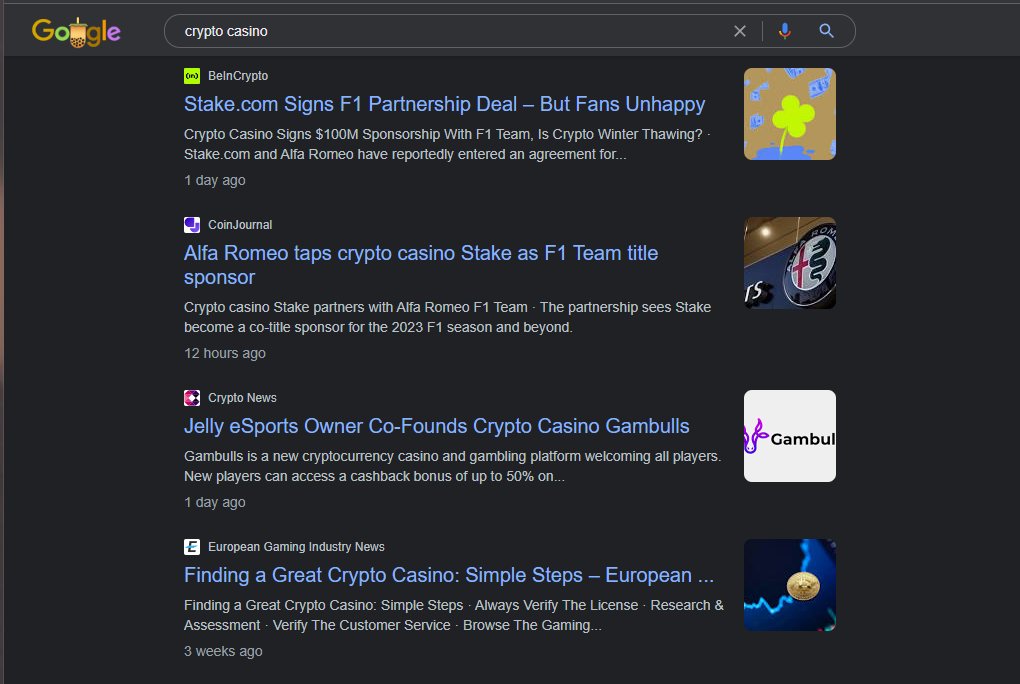Screen dimensions: 1020x684
Task: Click the 12 hours ago timestamp
Action: point(224,353)
